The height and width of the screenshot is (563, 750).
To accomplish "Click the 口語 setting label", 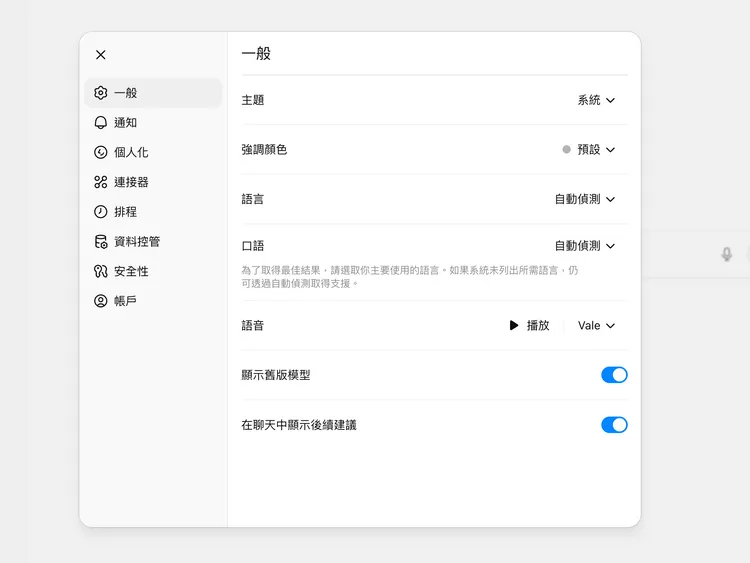I will coord(253,246).
